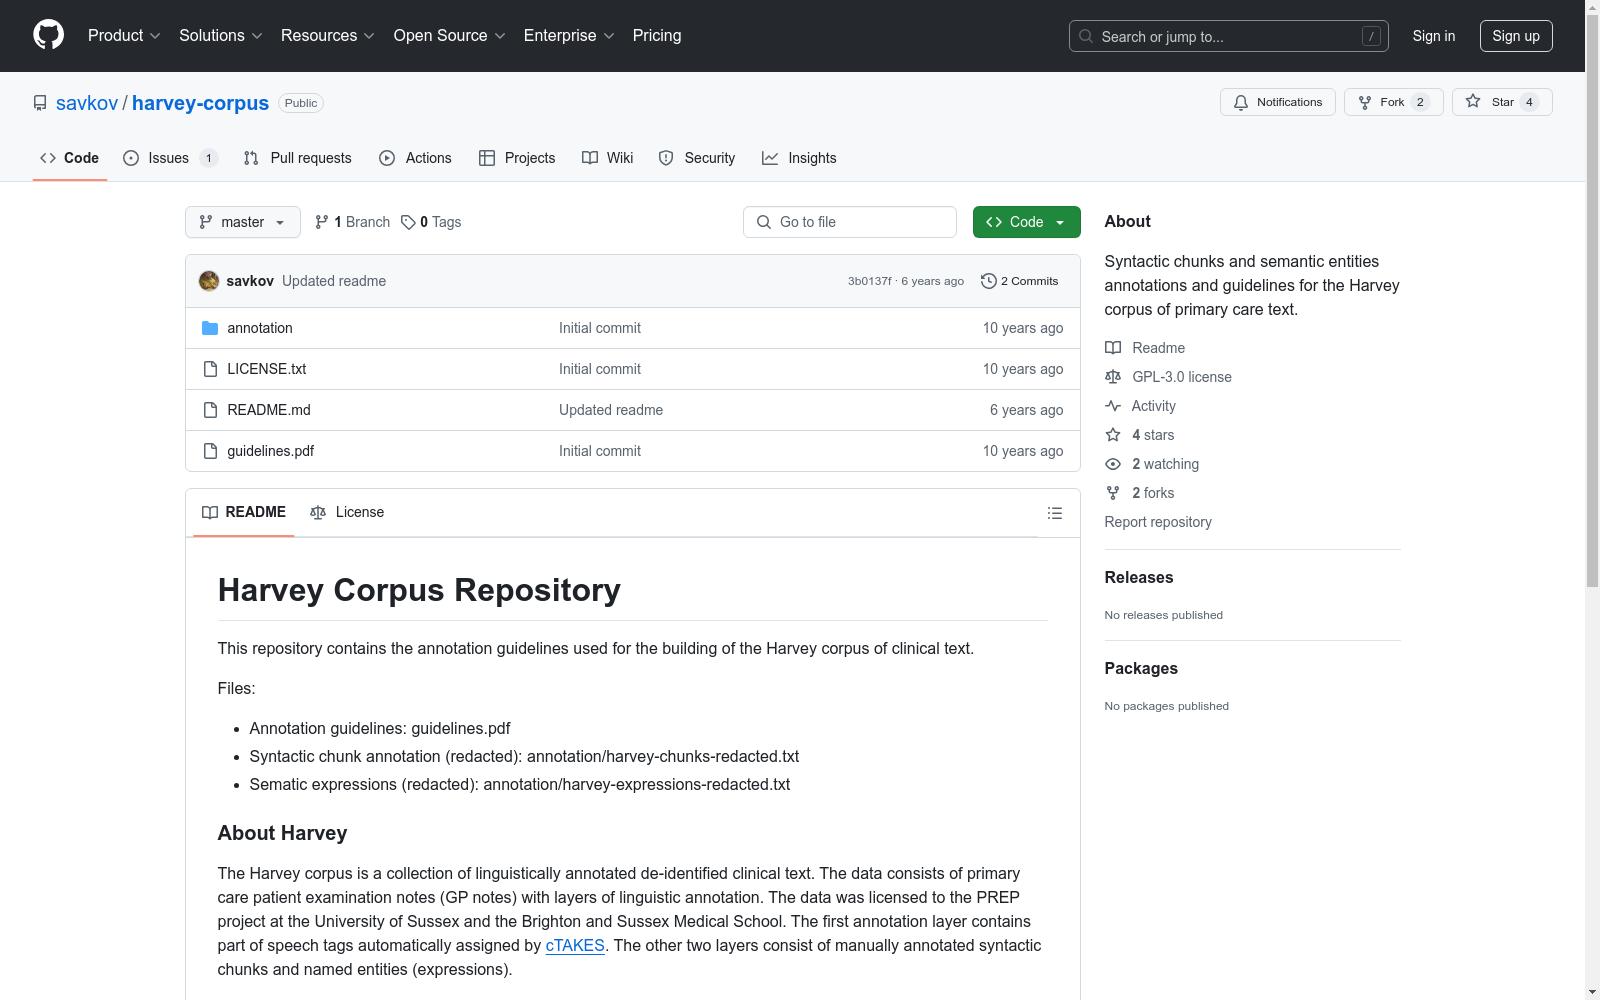Viewport: 1600px width, 1000px height.
Task: Click the scales icon beside GPL-3.0 license
Action: pyautogui.click(x=1113, y=377)
